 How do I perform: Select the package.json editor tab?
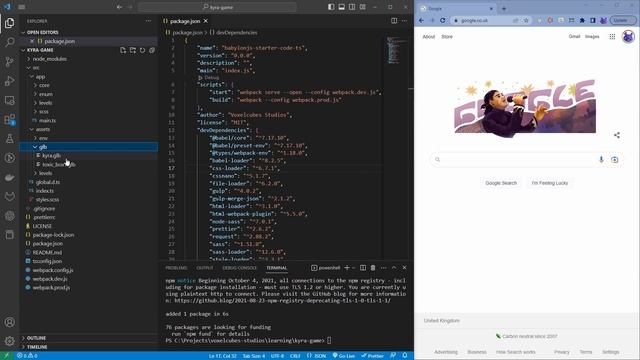(x=185, y=21)
